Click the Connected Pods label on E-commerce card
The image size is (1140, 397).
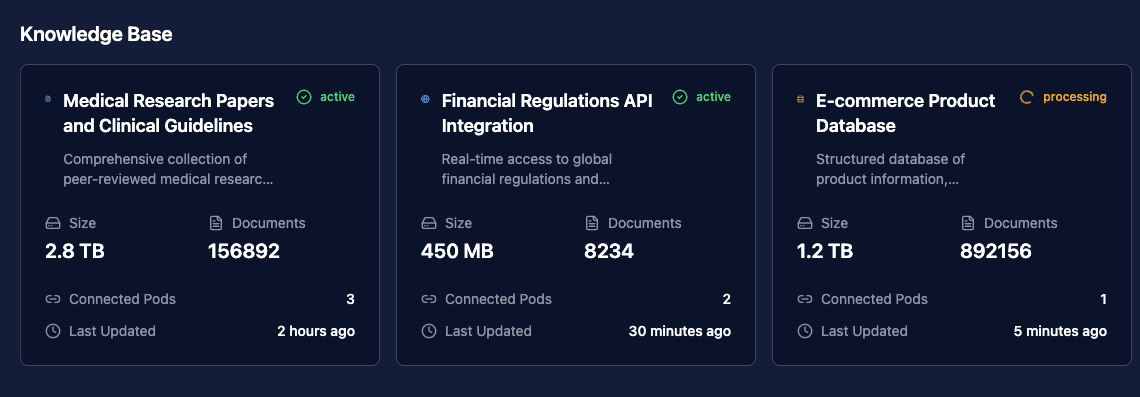tap(874, 299)
